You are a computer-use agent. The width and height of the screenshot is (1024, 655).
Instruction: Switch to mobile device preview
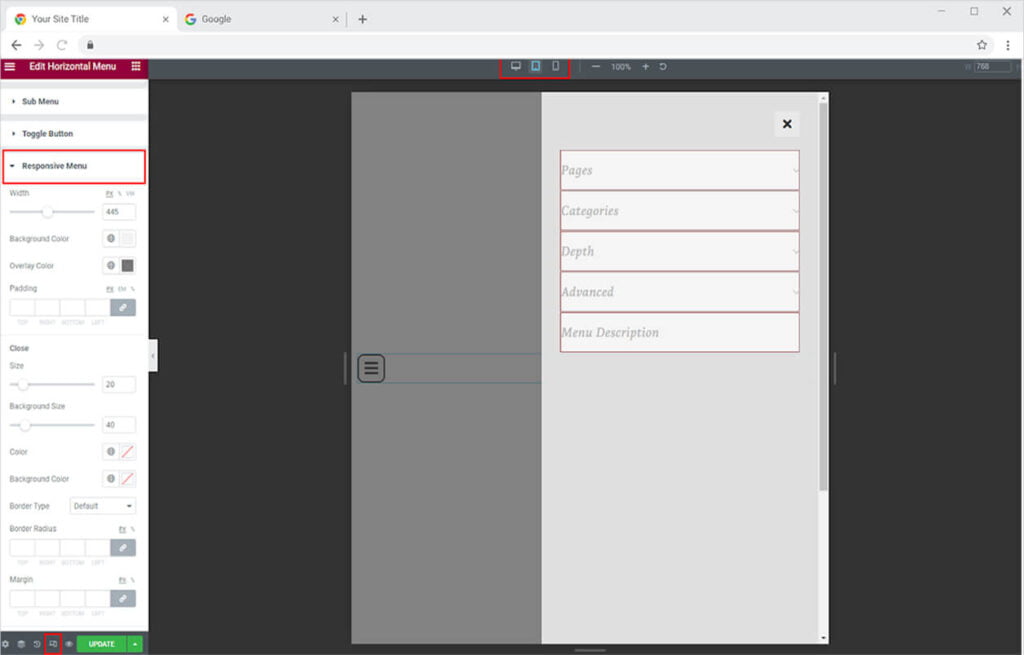click(x=556, y=66)
